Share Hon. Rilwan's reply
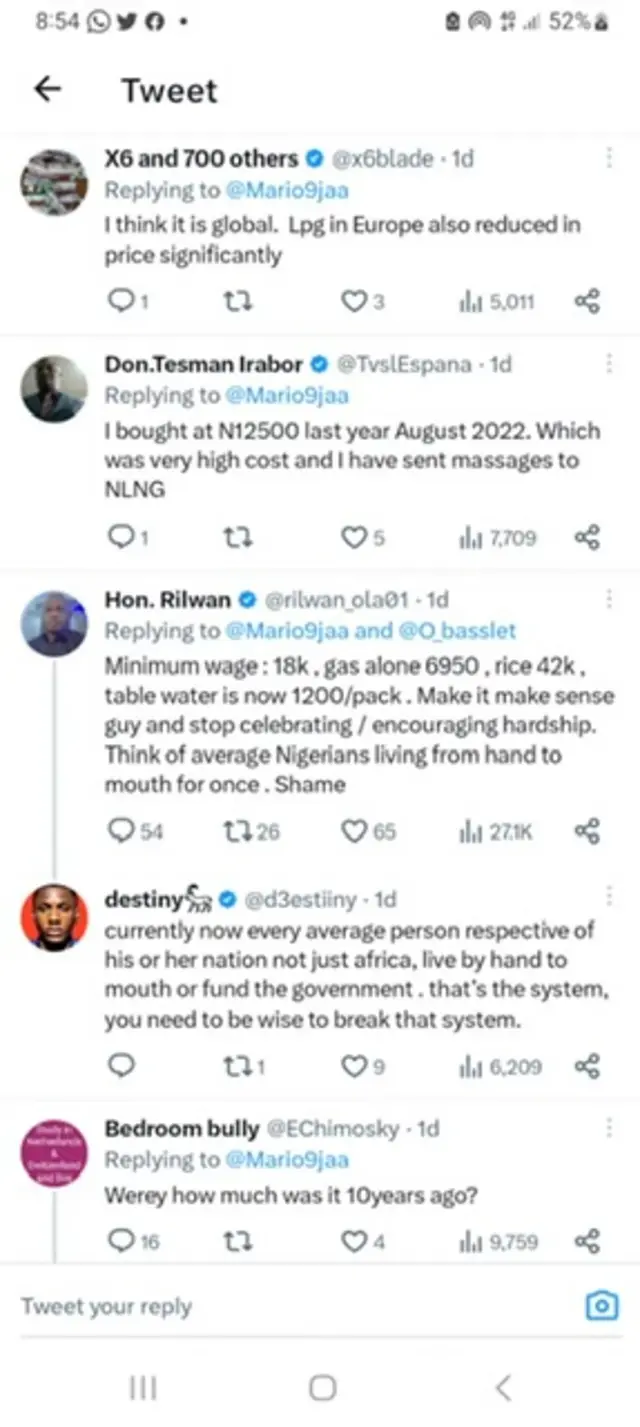This screenshot has height=1427, width=640. click(x=586, y=830)
